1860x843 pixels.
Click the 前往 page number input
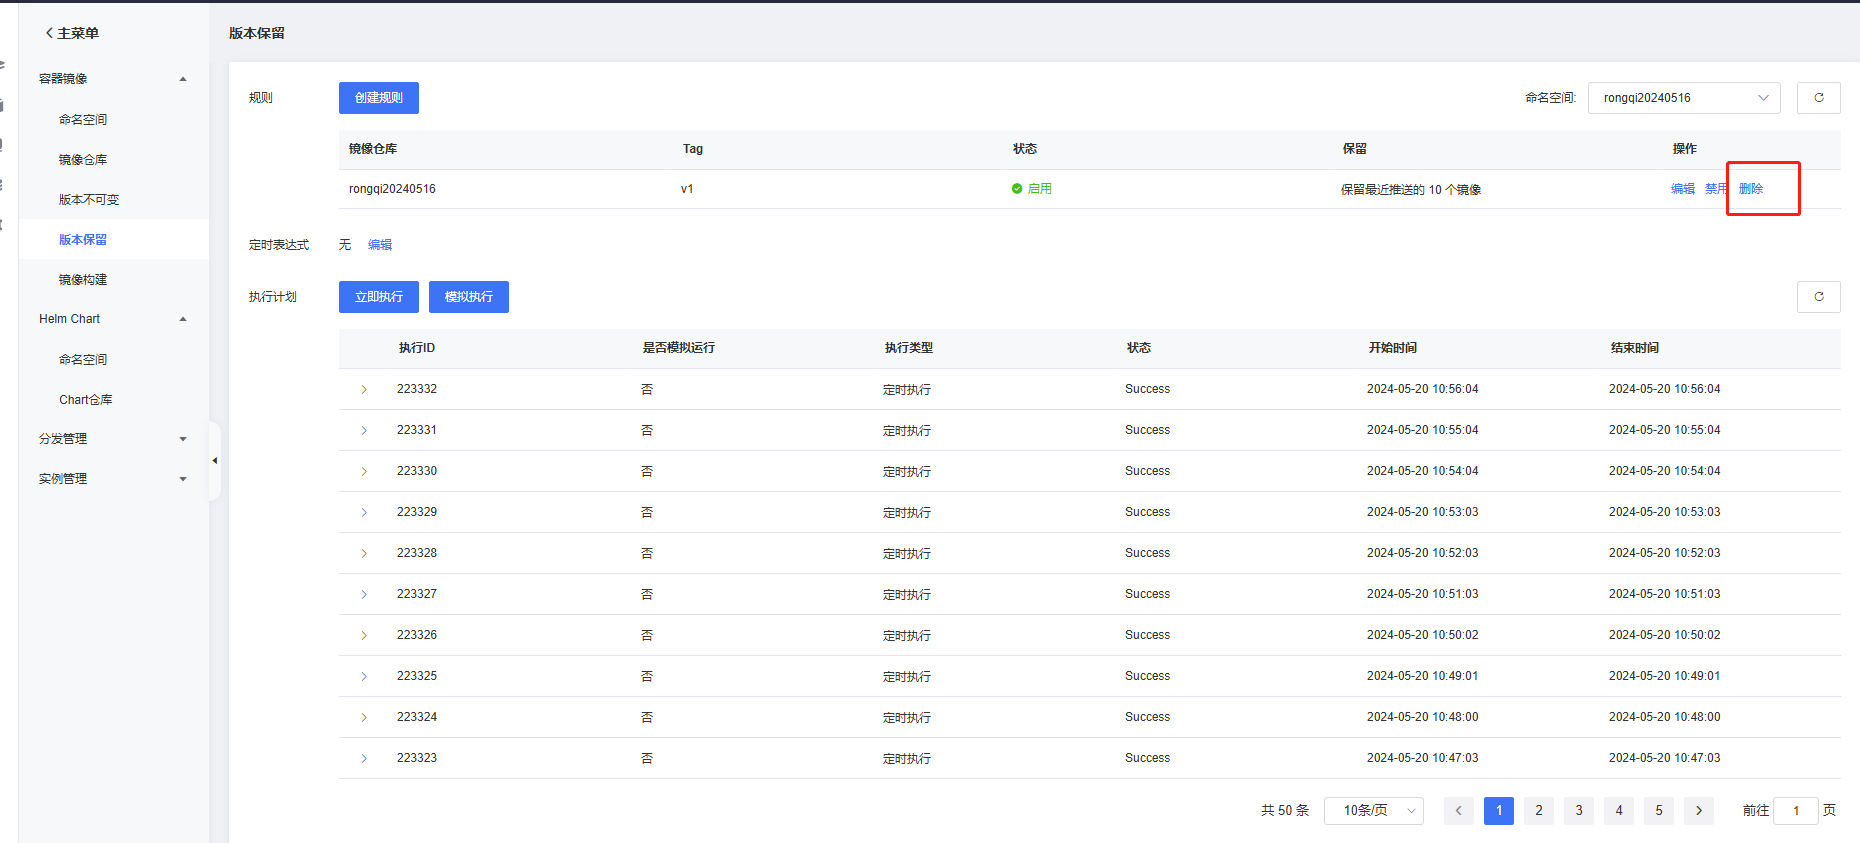pyautogui.click(x=1796, y=811)
